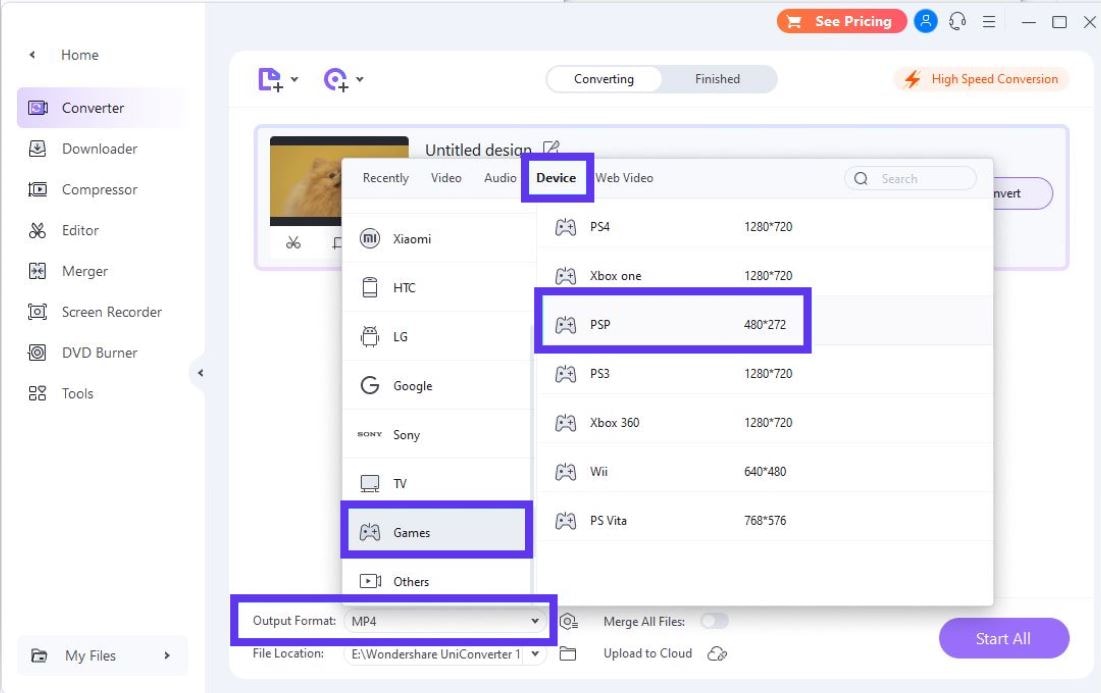Select the Video tab
The height and width of the screenshot is (693, 1101).
[446, 178]
